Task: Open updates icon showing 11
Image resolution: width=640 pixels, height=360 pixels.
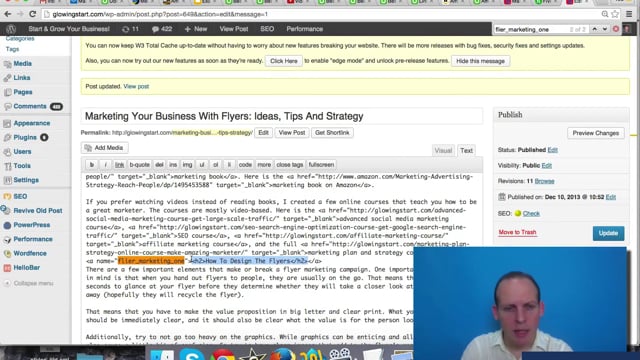Action: (x=131, y=29)
